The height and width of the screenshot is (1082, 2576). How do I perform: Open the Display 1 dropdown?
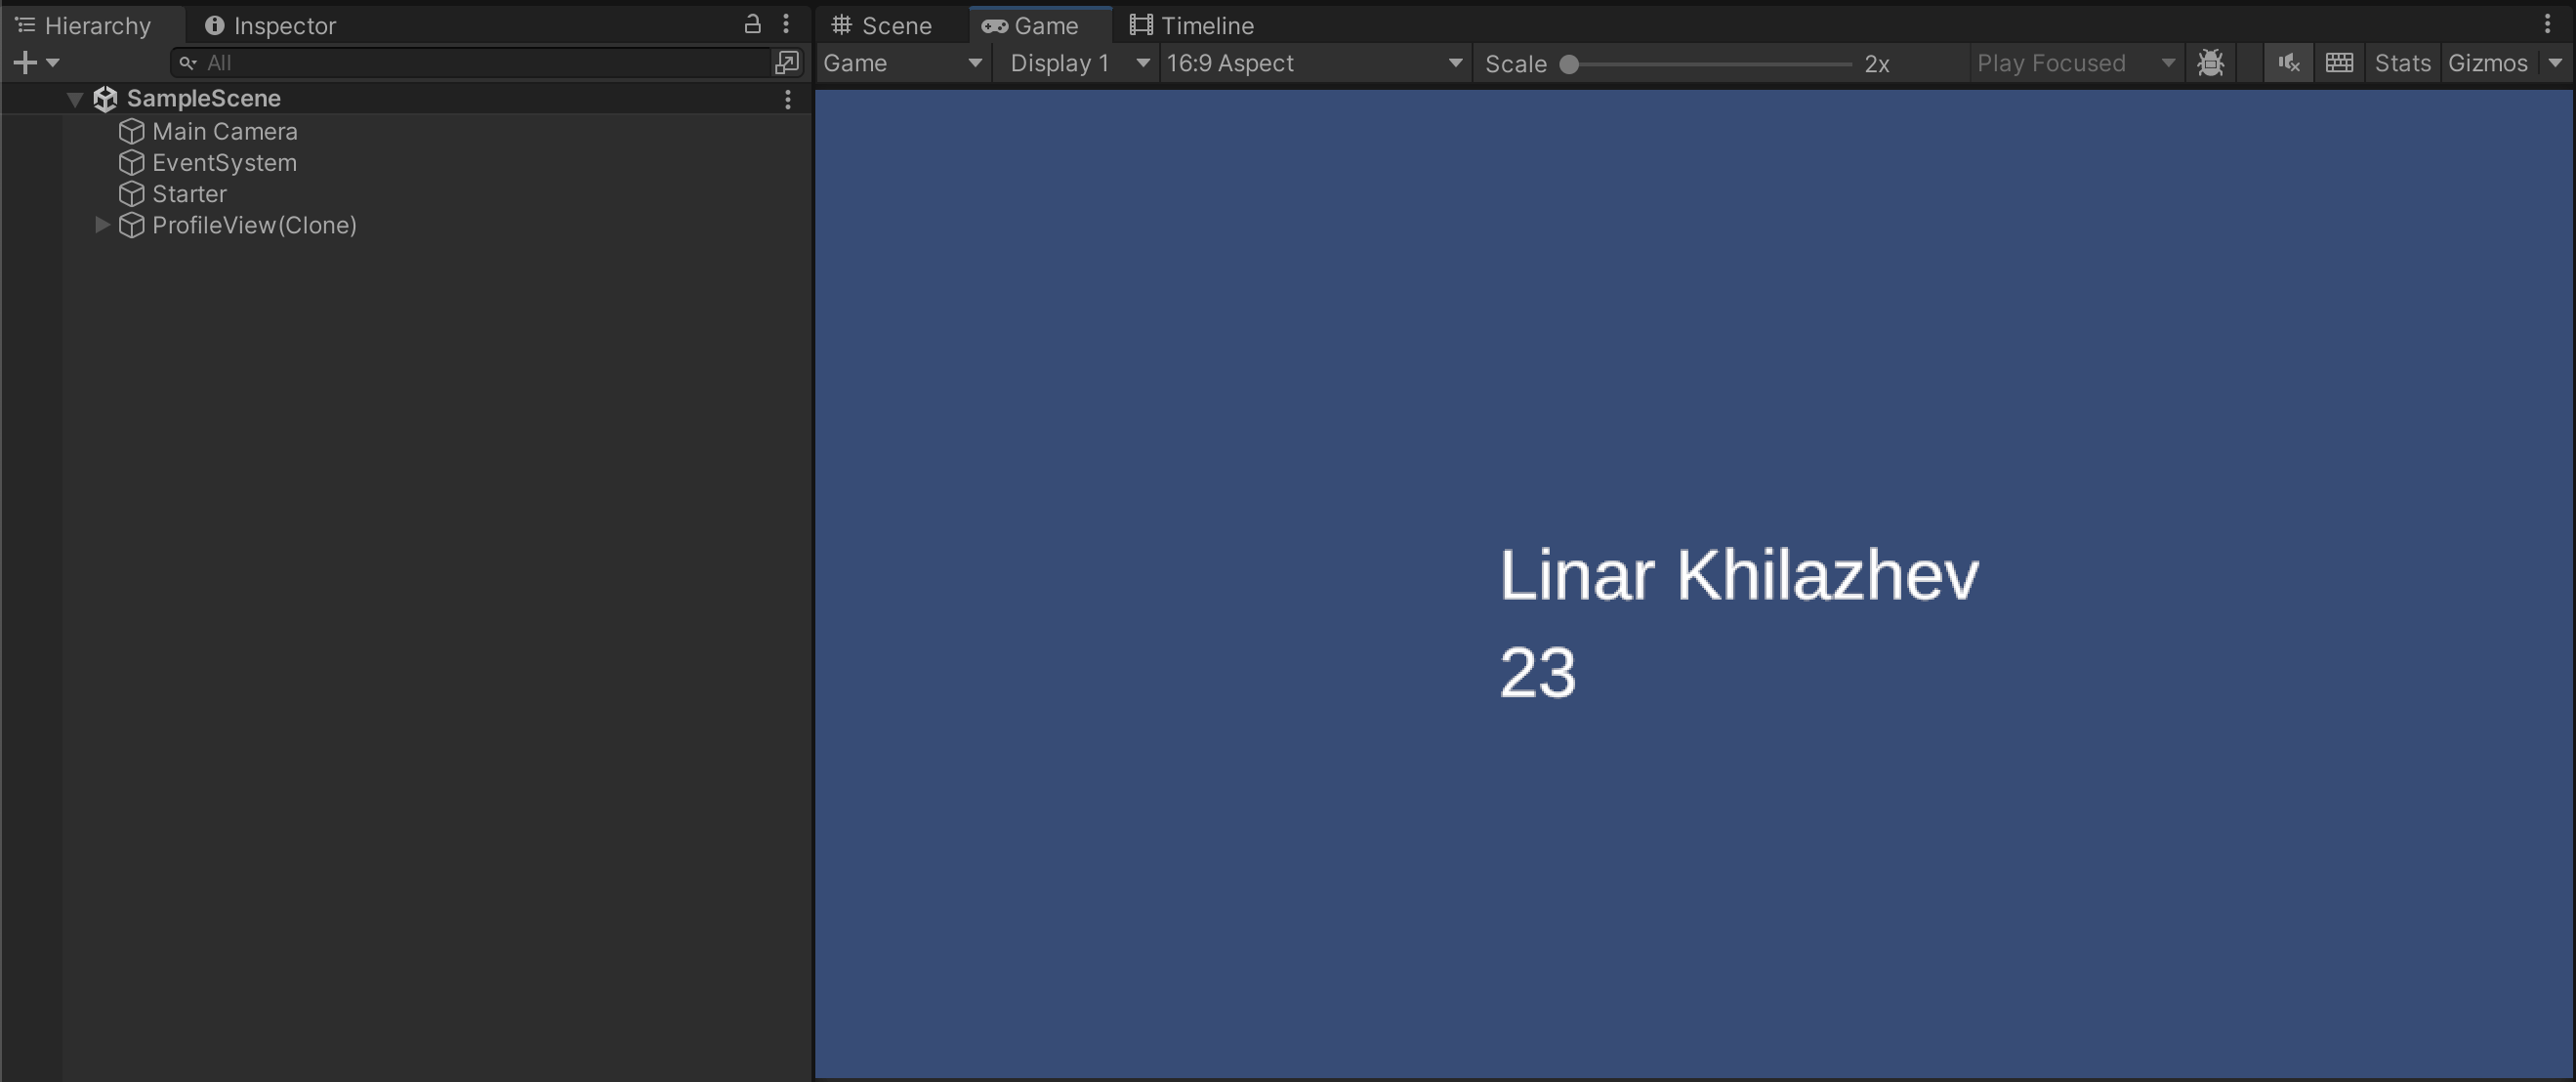pos(1078,63)
